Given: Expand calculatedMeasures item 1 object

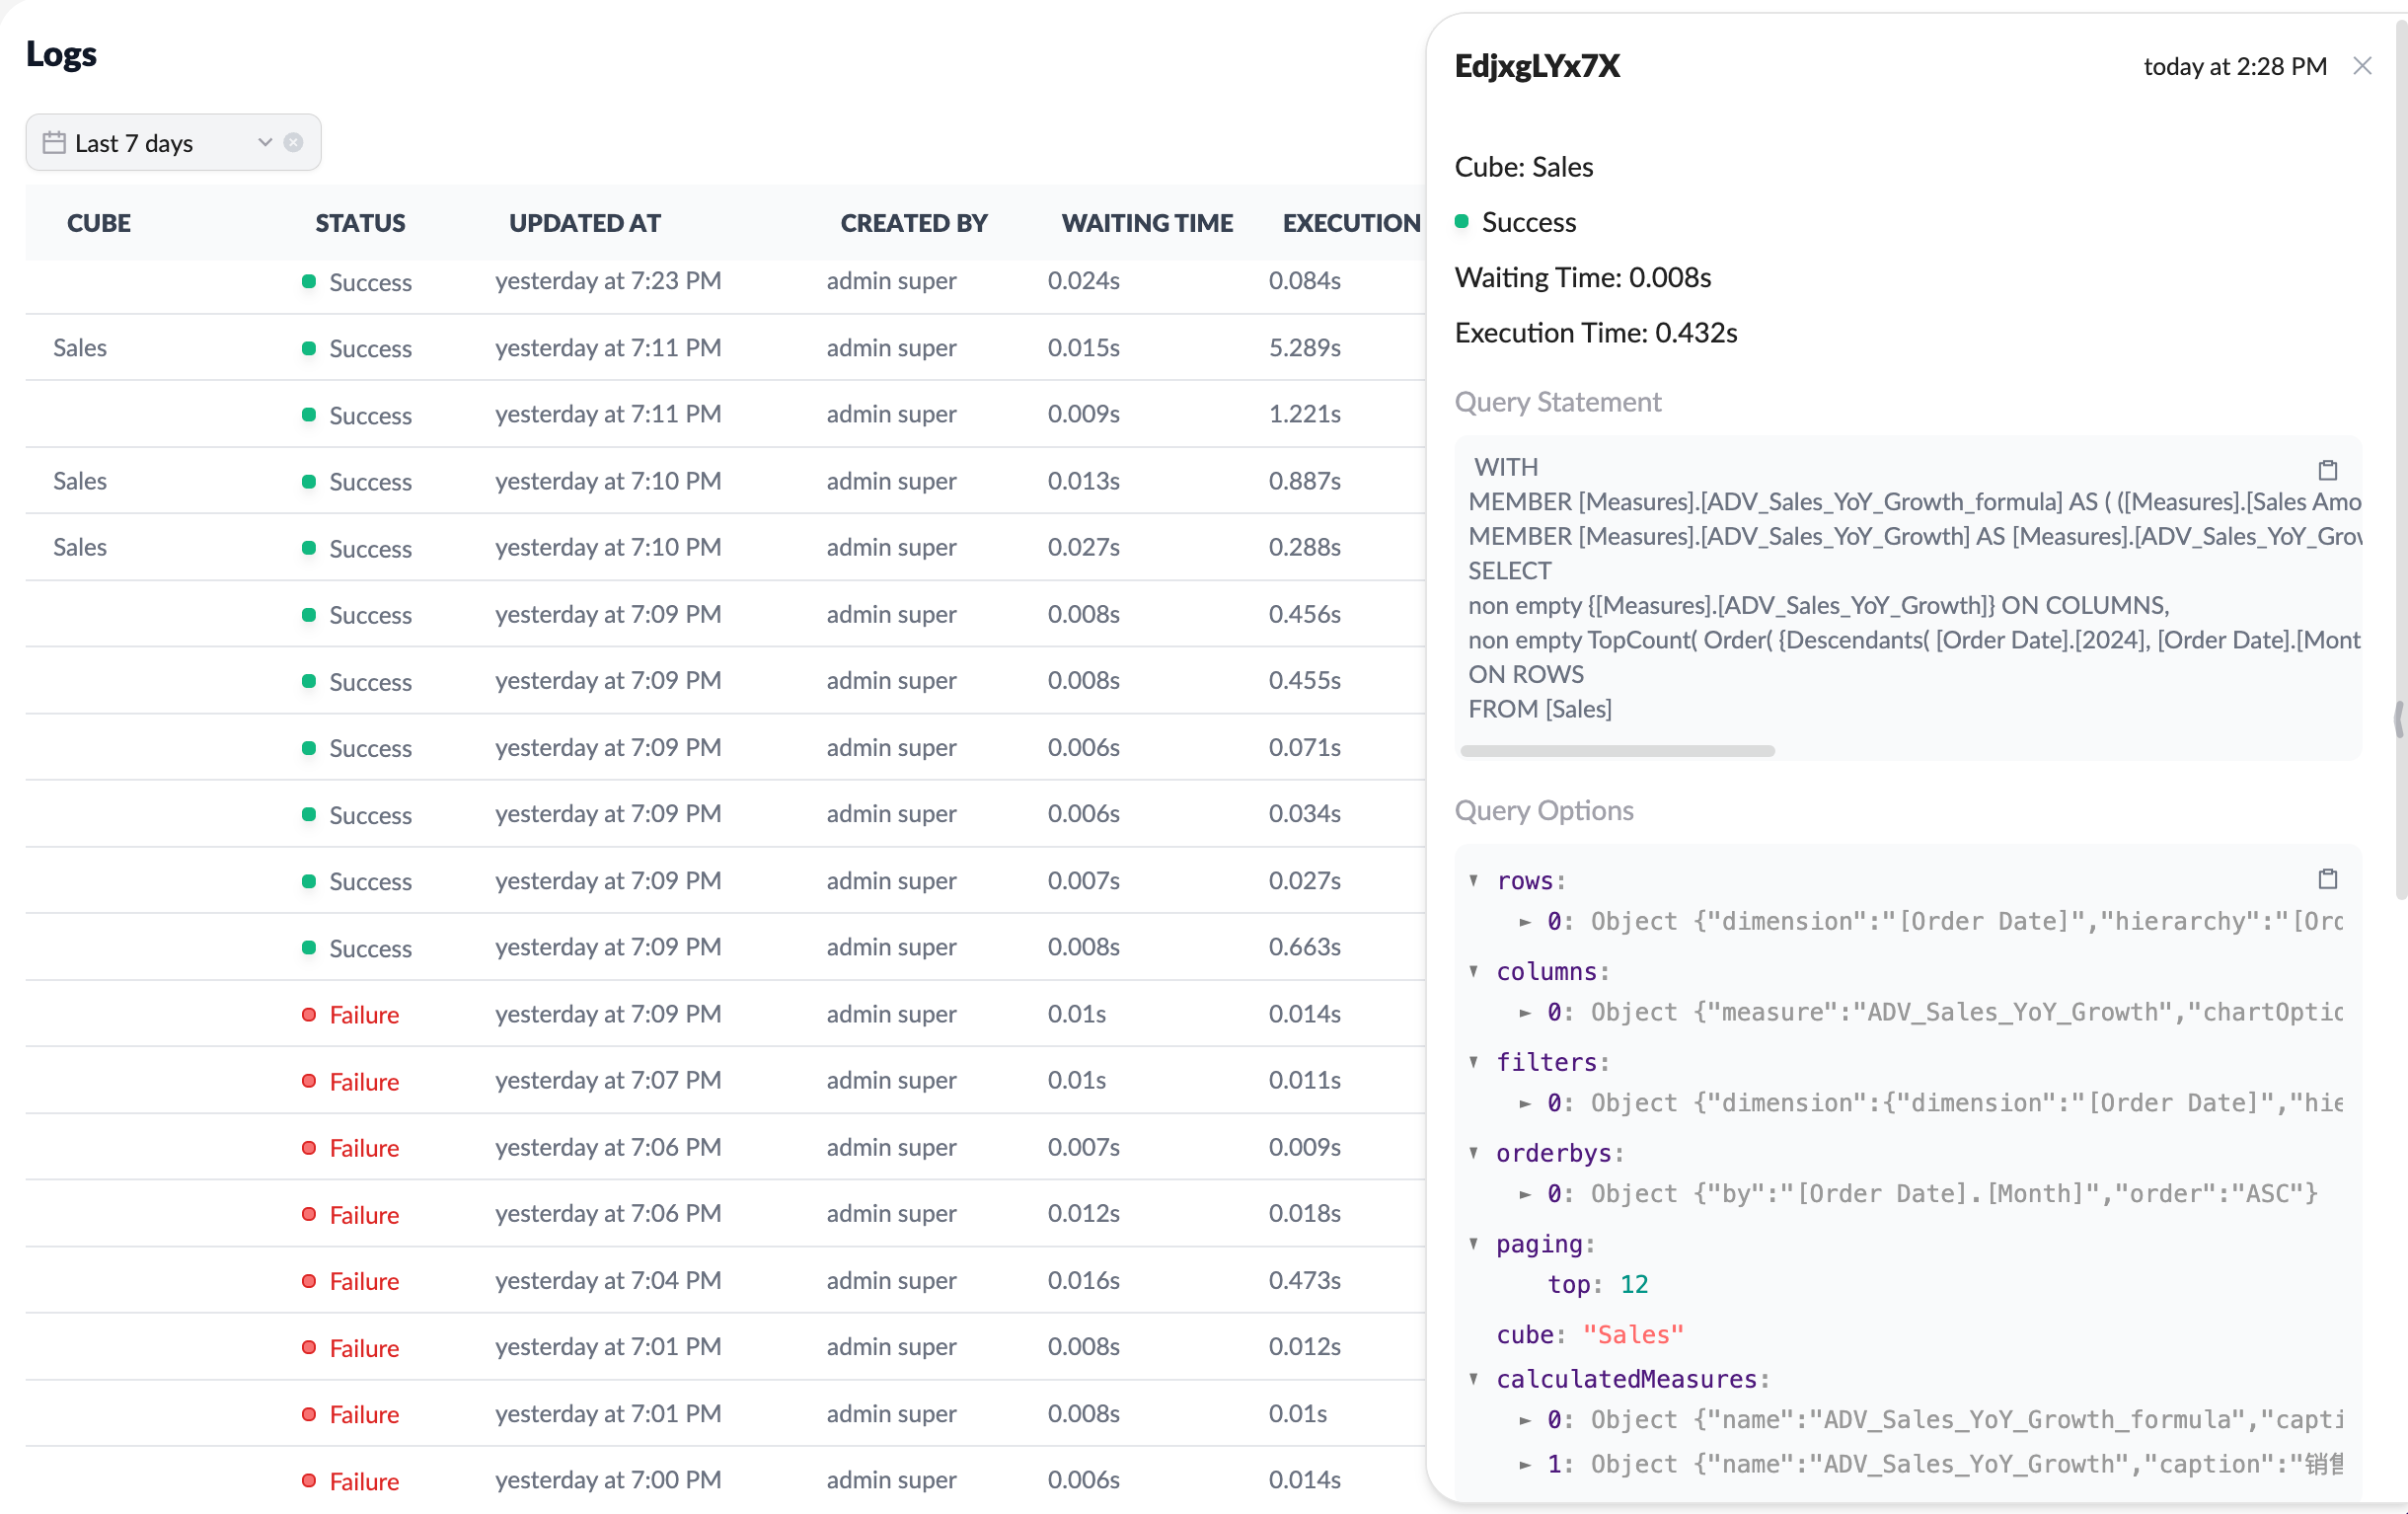Looking at the screenshot, I should coord(1524,1465).
